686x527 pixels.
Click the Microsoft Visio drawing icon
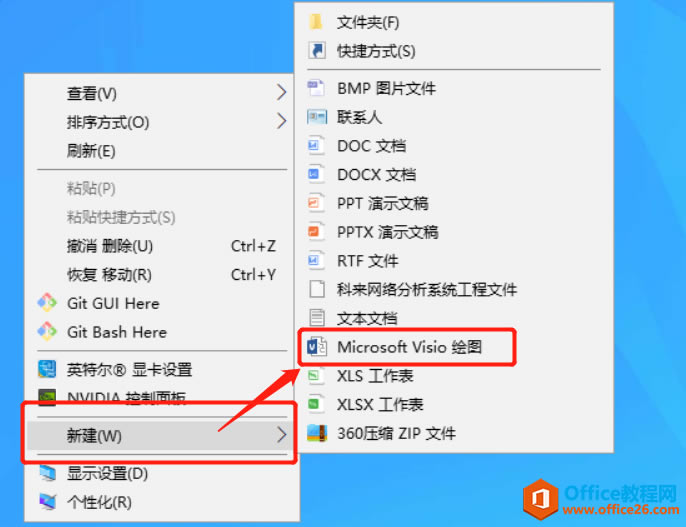(x=317, y=347)
